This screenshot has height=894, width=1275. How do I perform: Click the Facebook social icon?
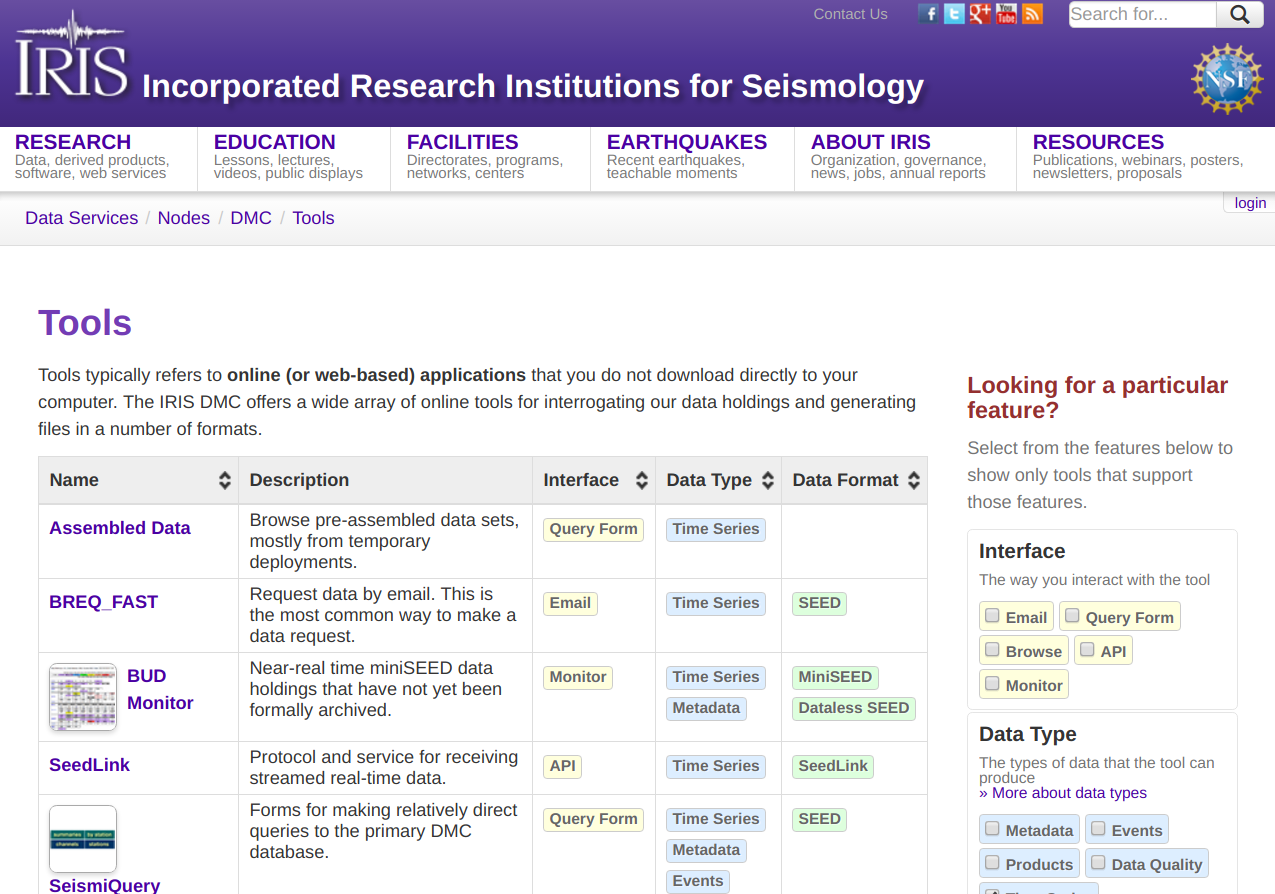[x=928, y=14]
